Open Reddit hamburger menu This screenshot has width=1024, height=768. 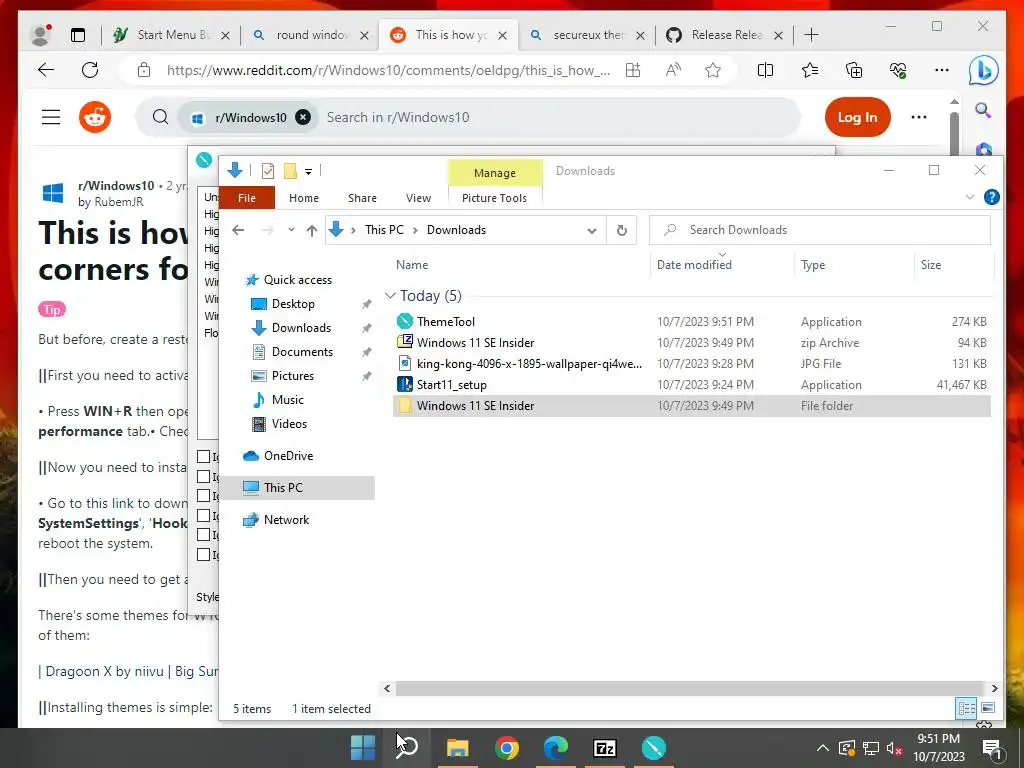pyautogui.click(x=51, y=117)
